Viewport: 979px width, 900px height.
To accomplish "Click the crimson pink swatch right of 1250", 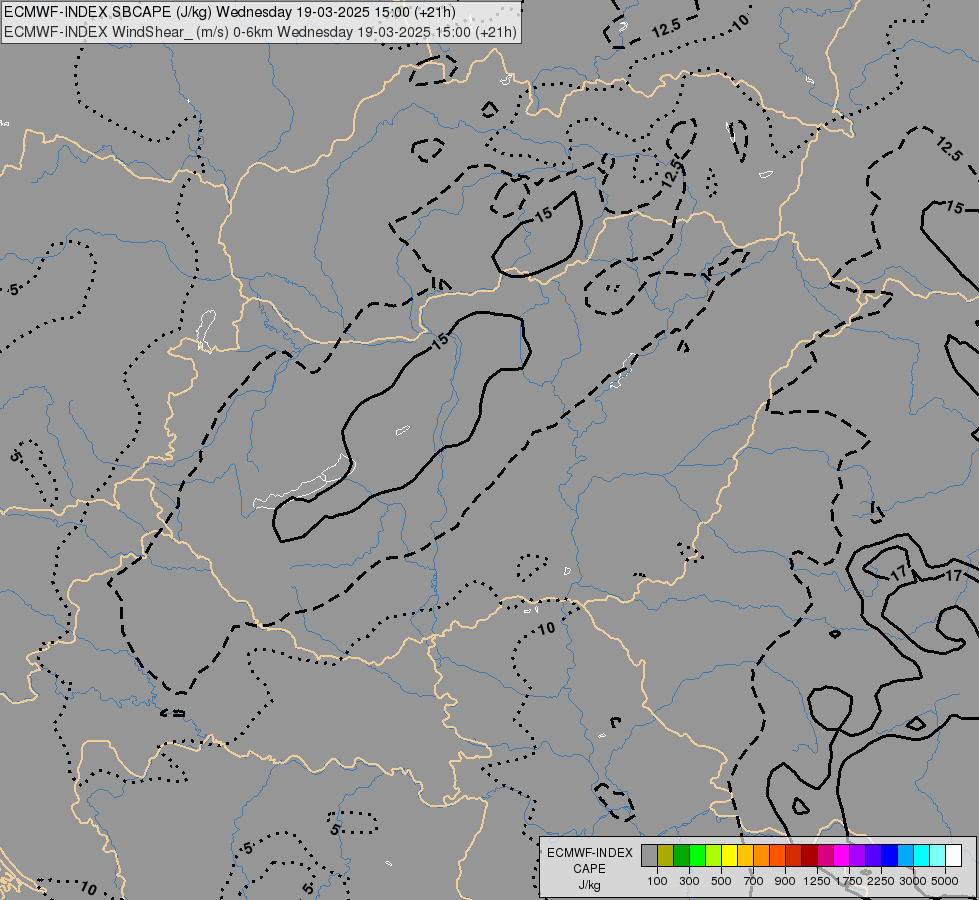I will 825,856.
